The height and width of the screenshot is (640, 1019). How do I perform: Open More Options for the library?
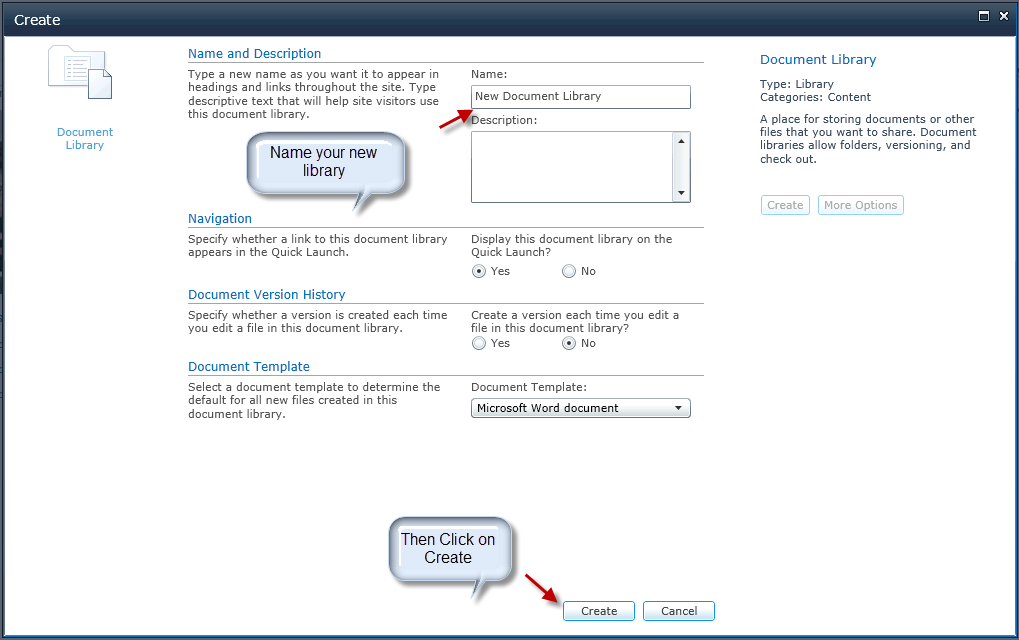tap(860, 205)
